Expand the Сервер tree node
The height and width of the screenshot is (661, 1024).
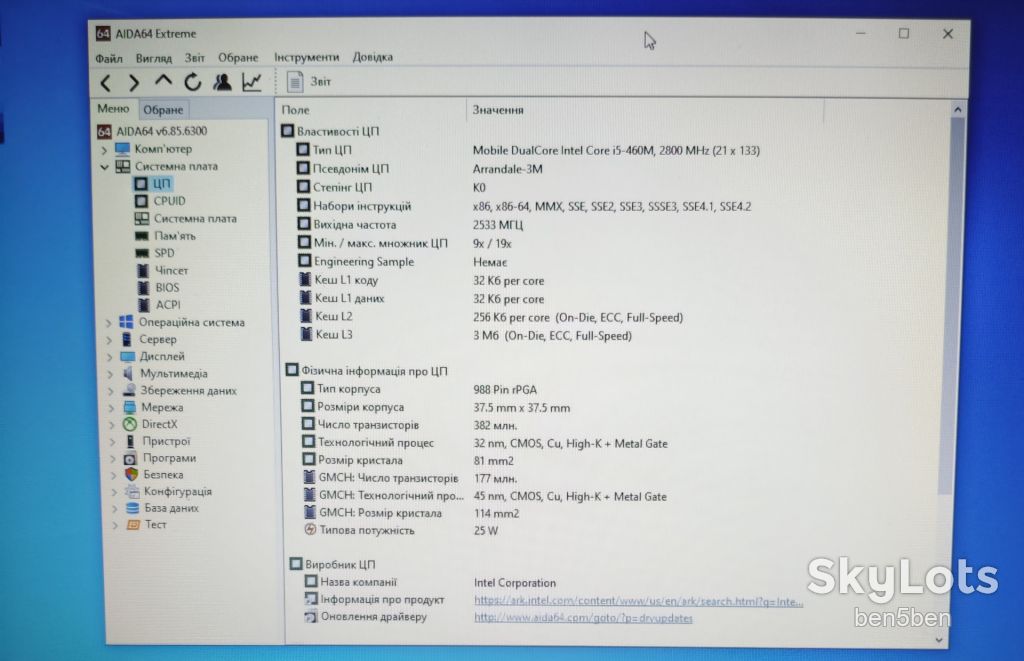109,340
